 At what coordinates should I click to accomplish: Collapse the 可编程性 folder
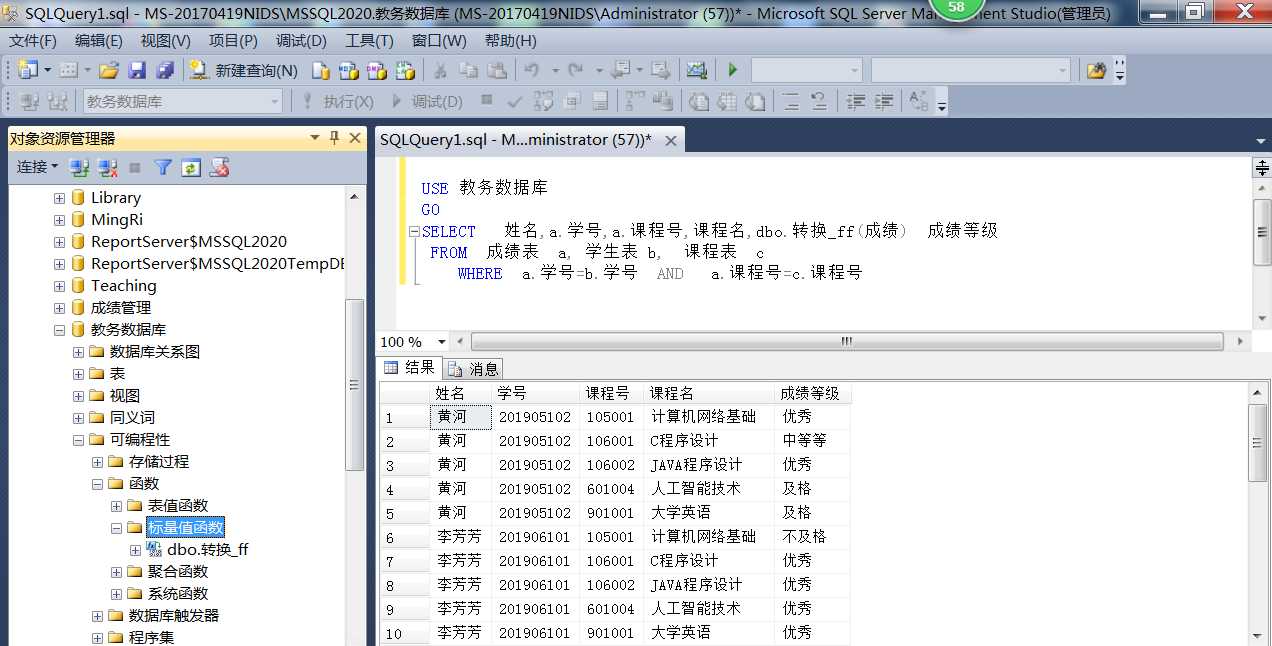click(79, 440)
